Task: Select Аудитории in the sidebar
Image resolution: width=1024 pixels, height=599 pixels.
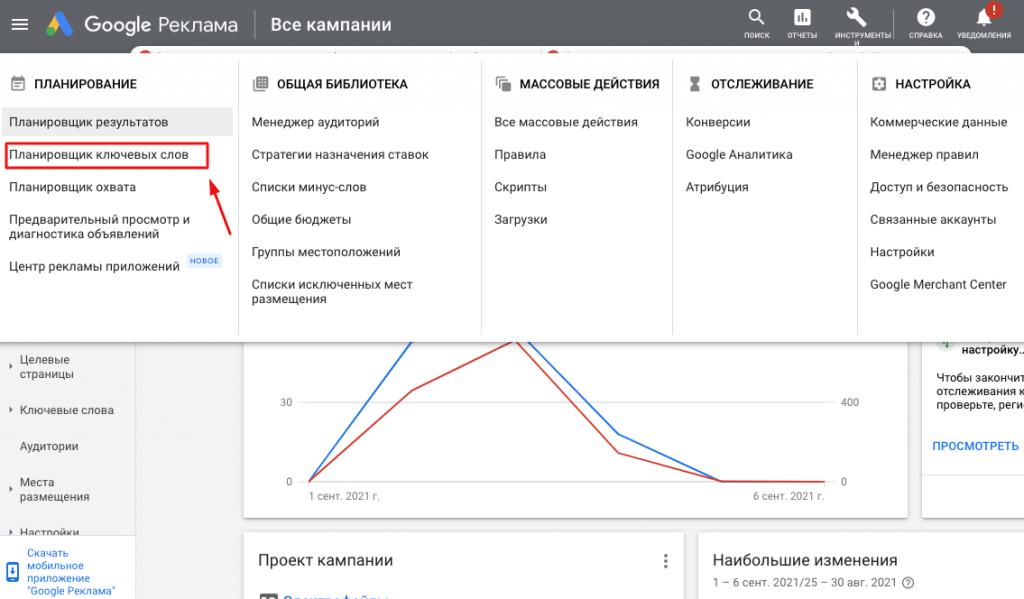Action: tap(49, 446)
